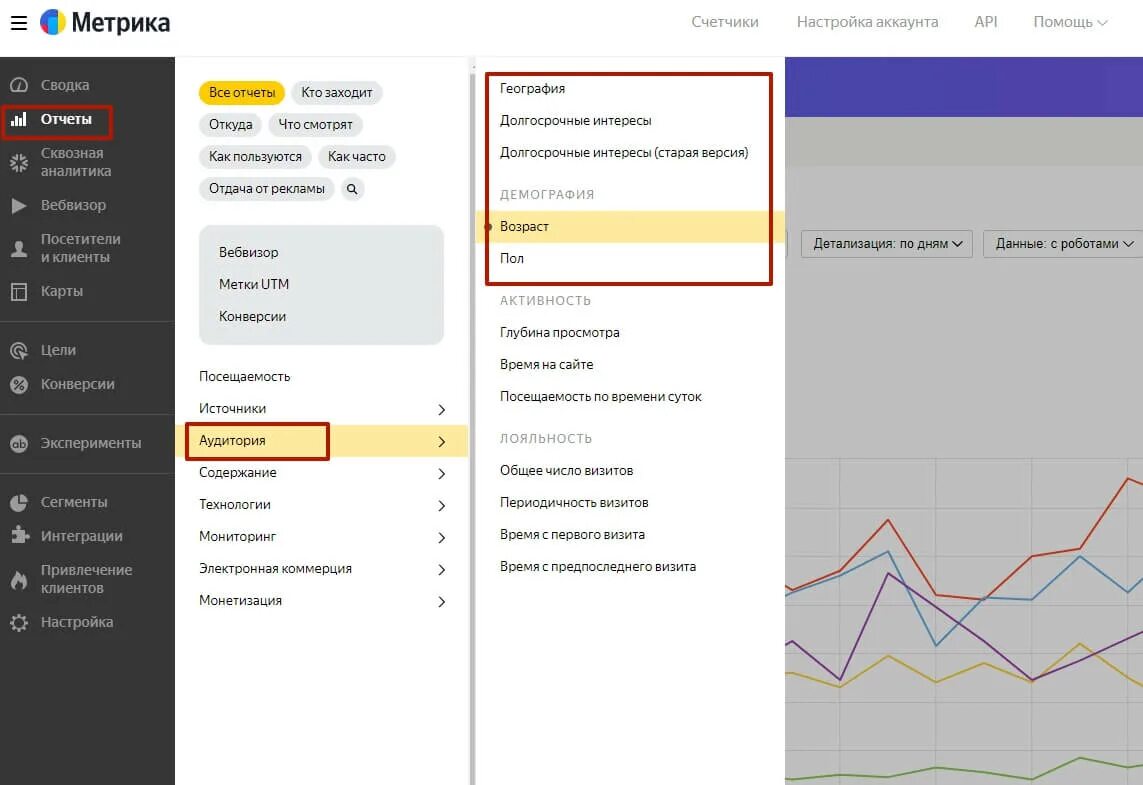The height and width of the screenshot is (785, 1143).
Task: Click the Настройка gear icon
Action: (x=19, y=622)
